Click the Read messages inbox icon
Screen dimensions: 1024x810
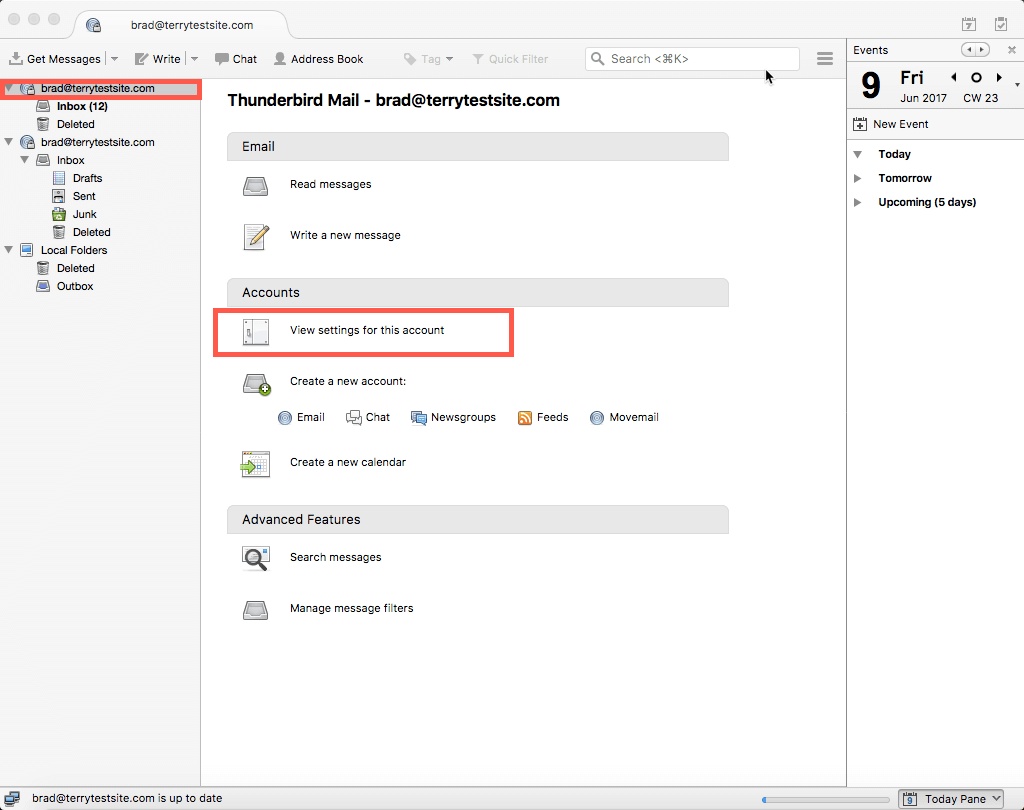[255, 186]
